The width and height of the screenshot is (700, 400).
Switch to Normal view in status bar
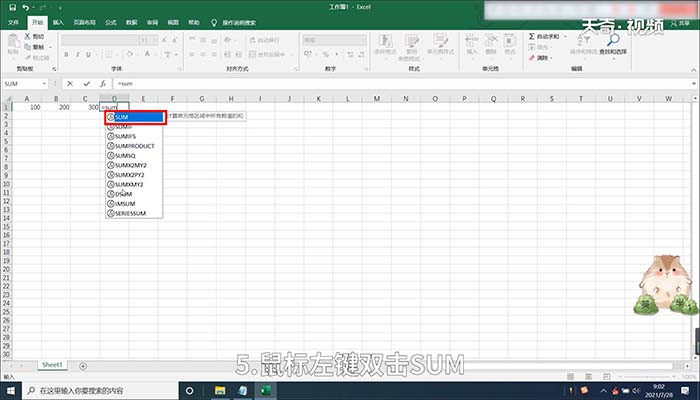pyautogui.click(x=571, y=376)
